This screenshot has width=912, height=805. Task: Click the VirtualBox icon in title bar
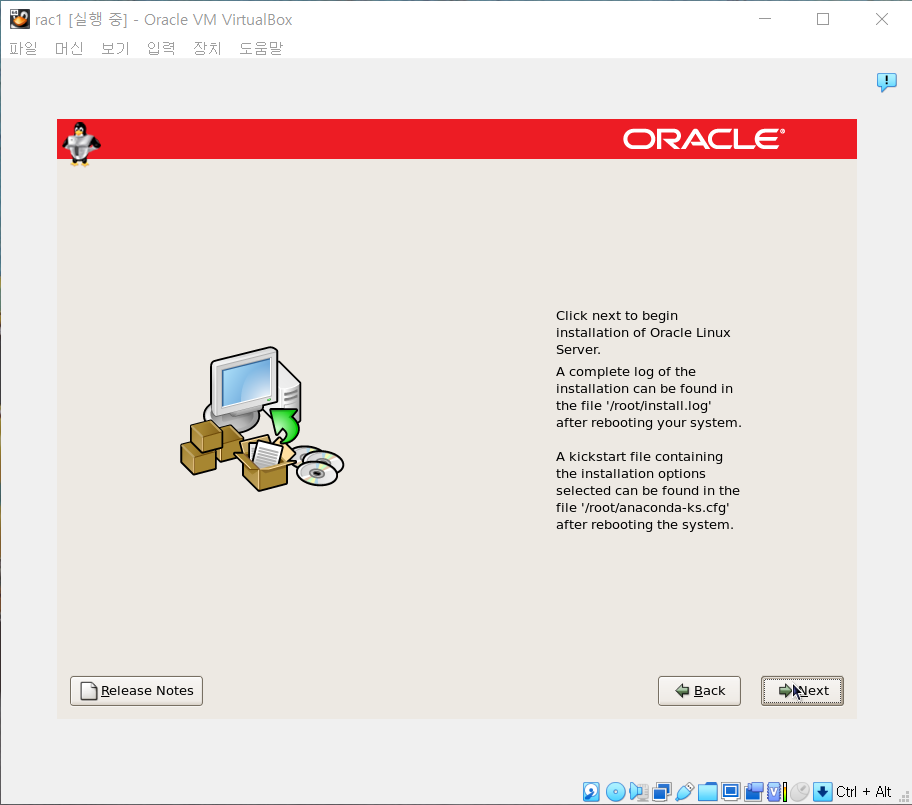click(x=19, y=19)
